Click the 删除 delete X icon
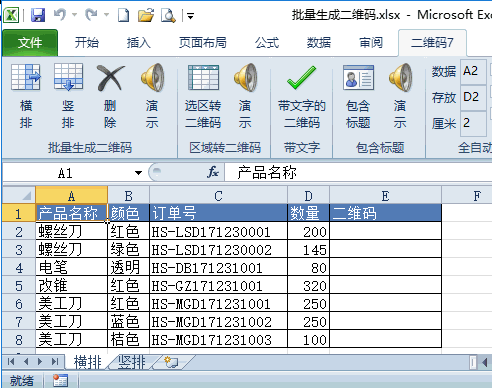 (110, 78)
